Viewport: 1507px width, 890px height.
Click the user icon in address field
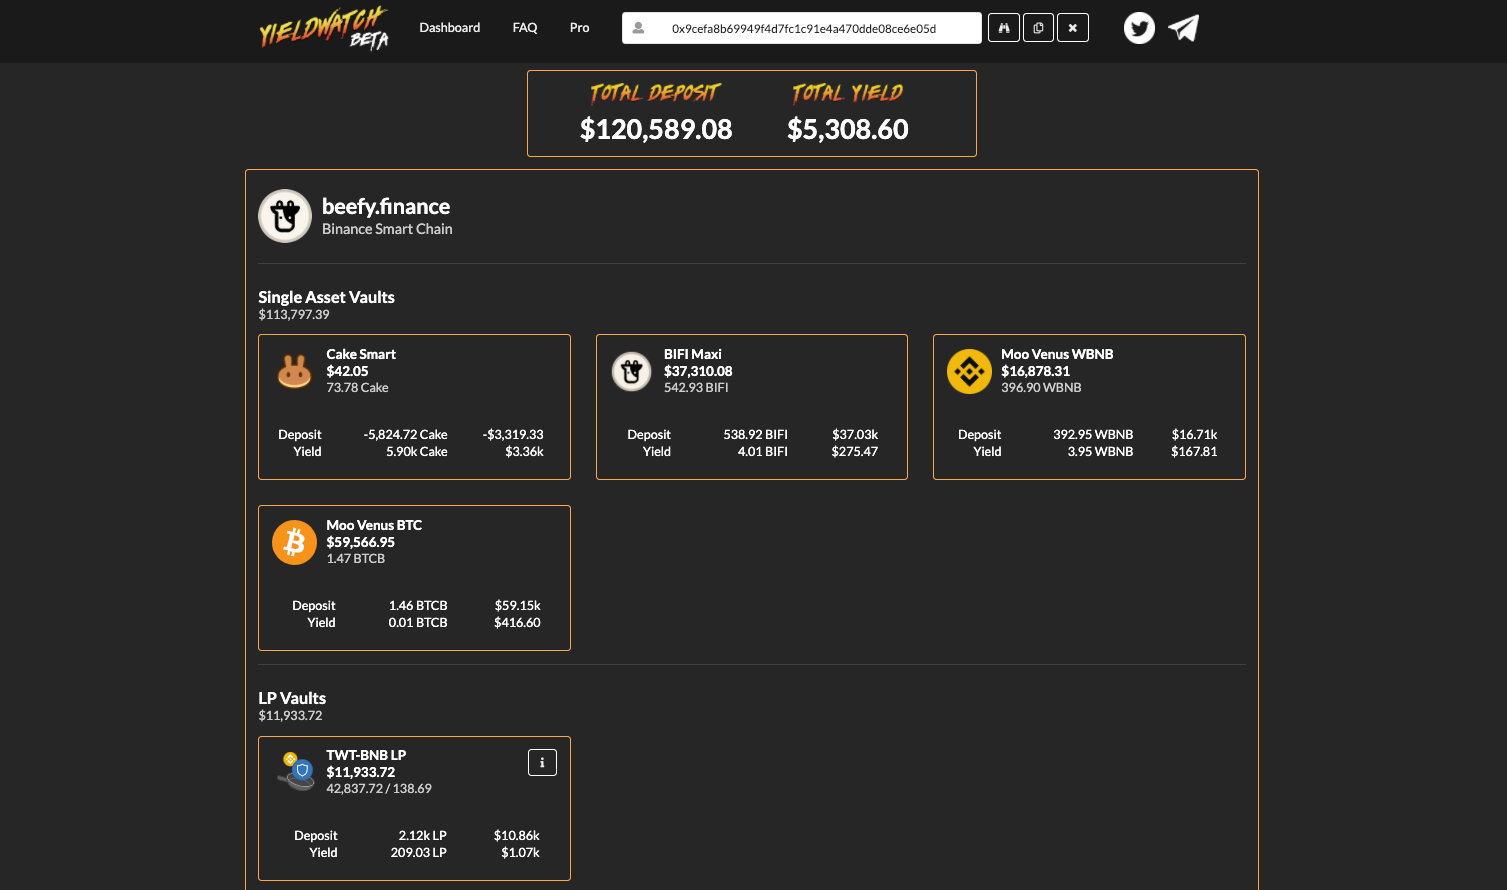pyautogui.click(x=638, y=28)
